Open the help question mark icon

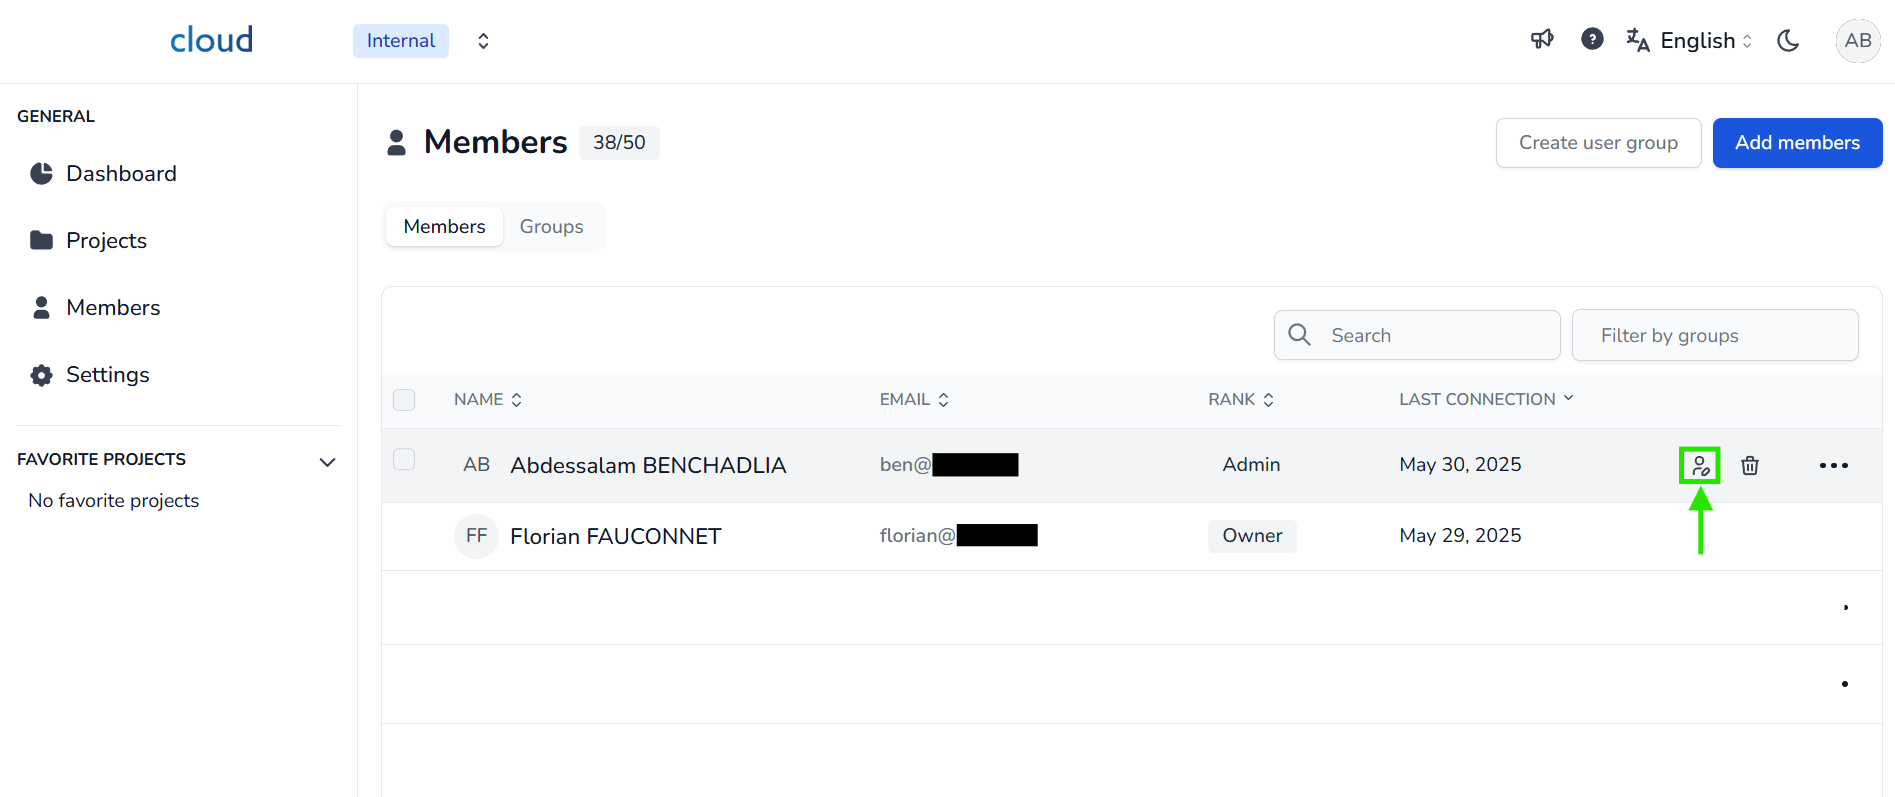click(1592, 40)
